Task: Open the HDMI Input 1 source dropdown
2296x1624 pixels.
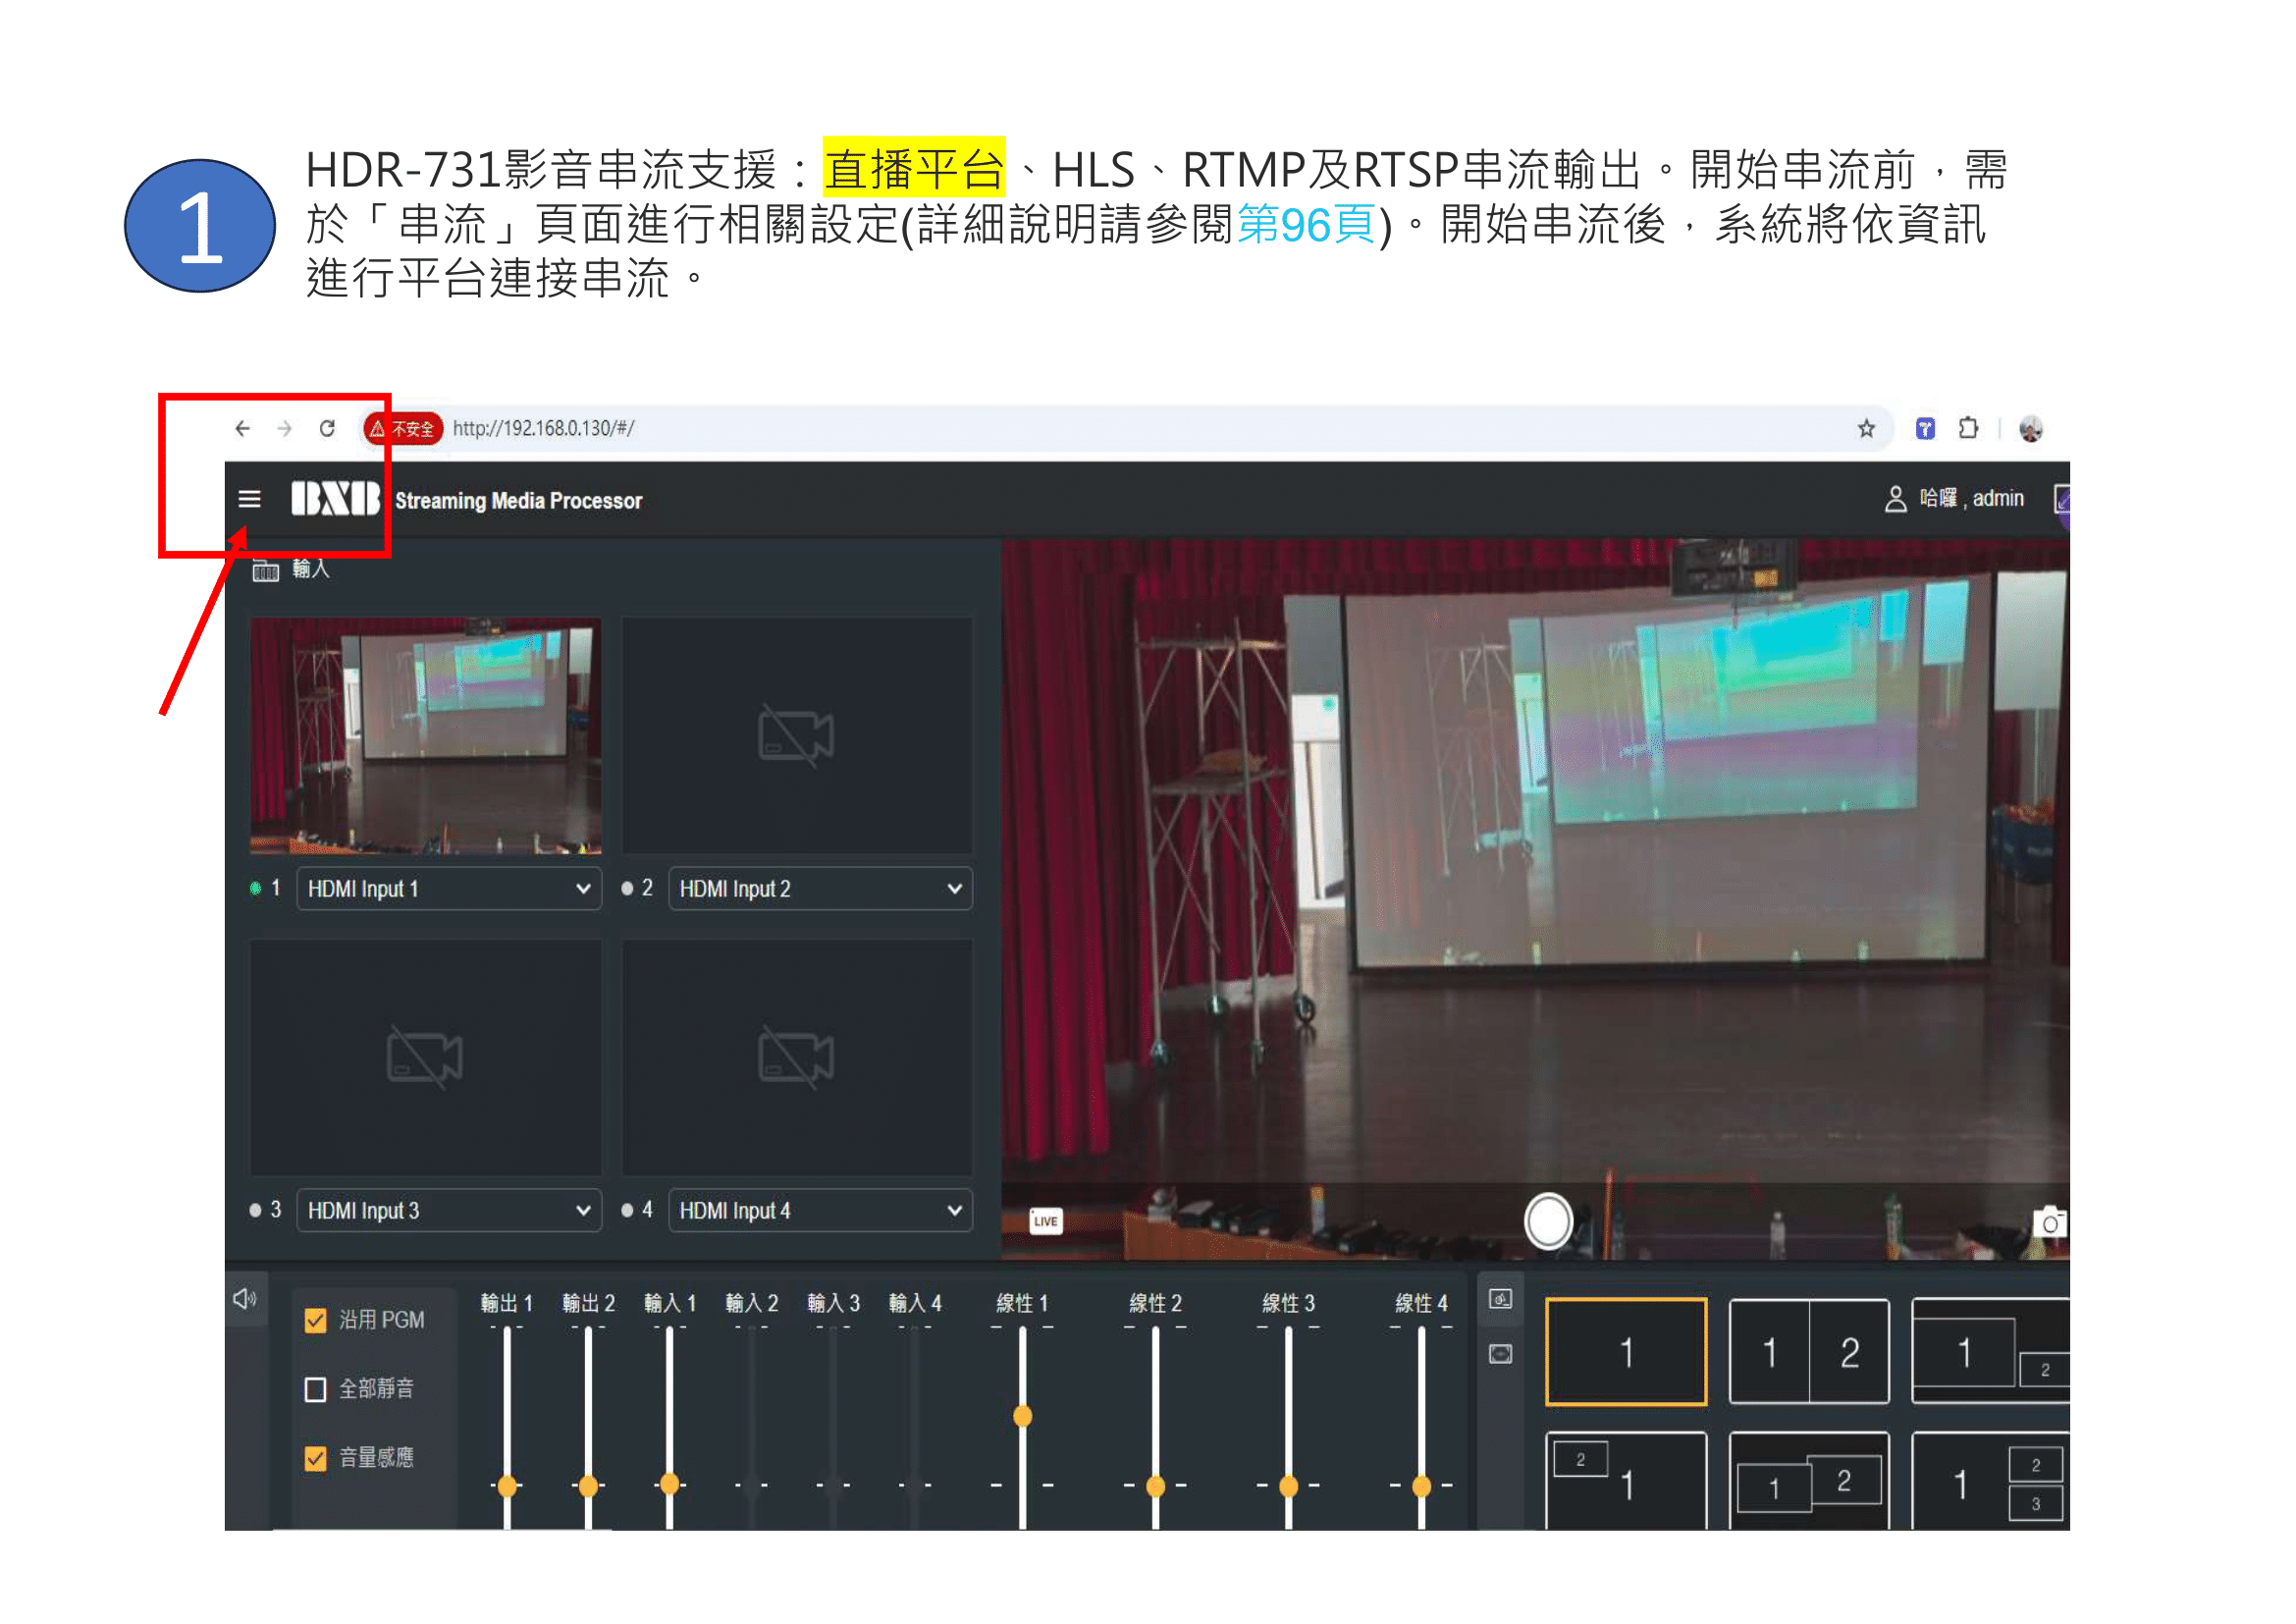Action: point(448,889)
